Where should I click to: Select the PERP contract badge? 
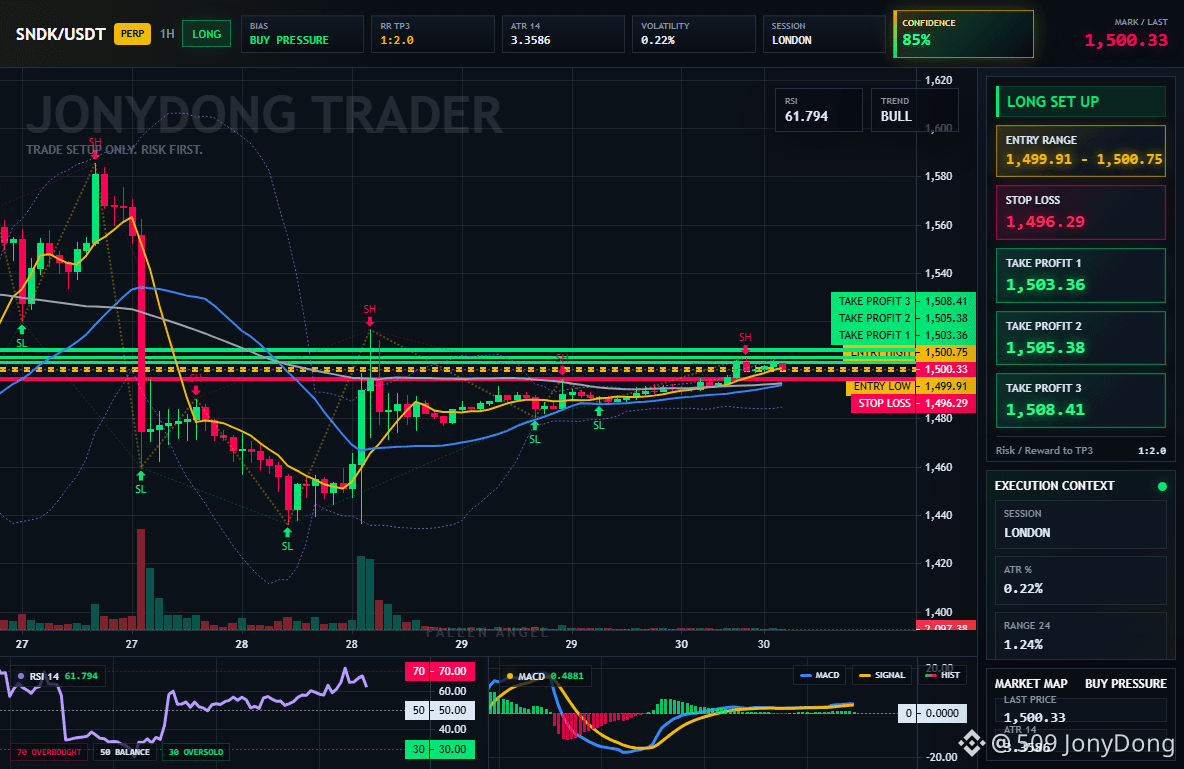coord(132,34)
